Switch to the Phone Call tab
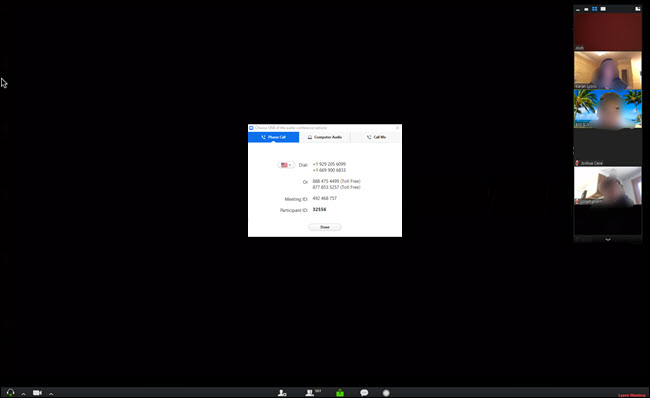Viewport: 650px width, 398px height. [x=274, y=137]
